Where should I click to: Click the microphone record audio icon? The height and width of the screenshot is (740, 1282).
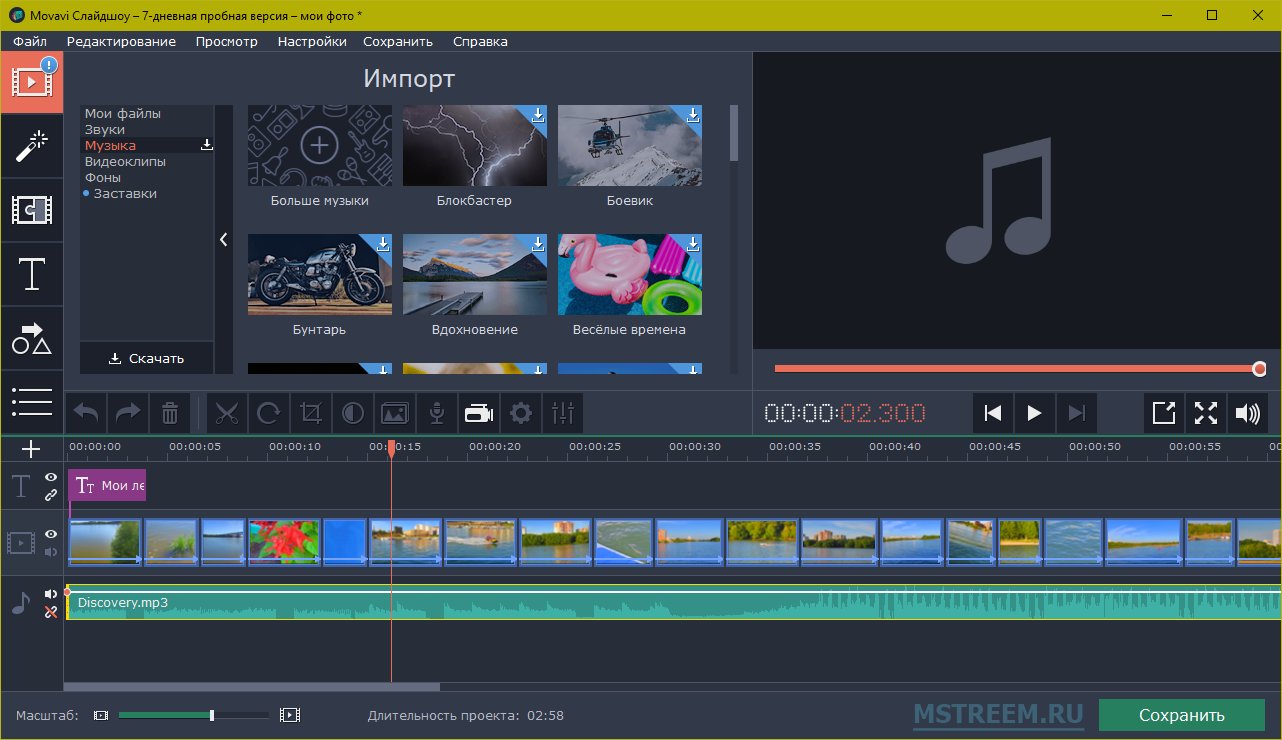click(436, 413)
